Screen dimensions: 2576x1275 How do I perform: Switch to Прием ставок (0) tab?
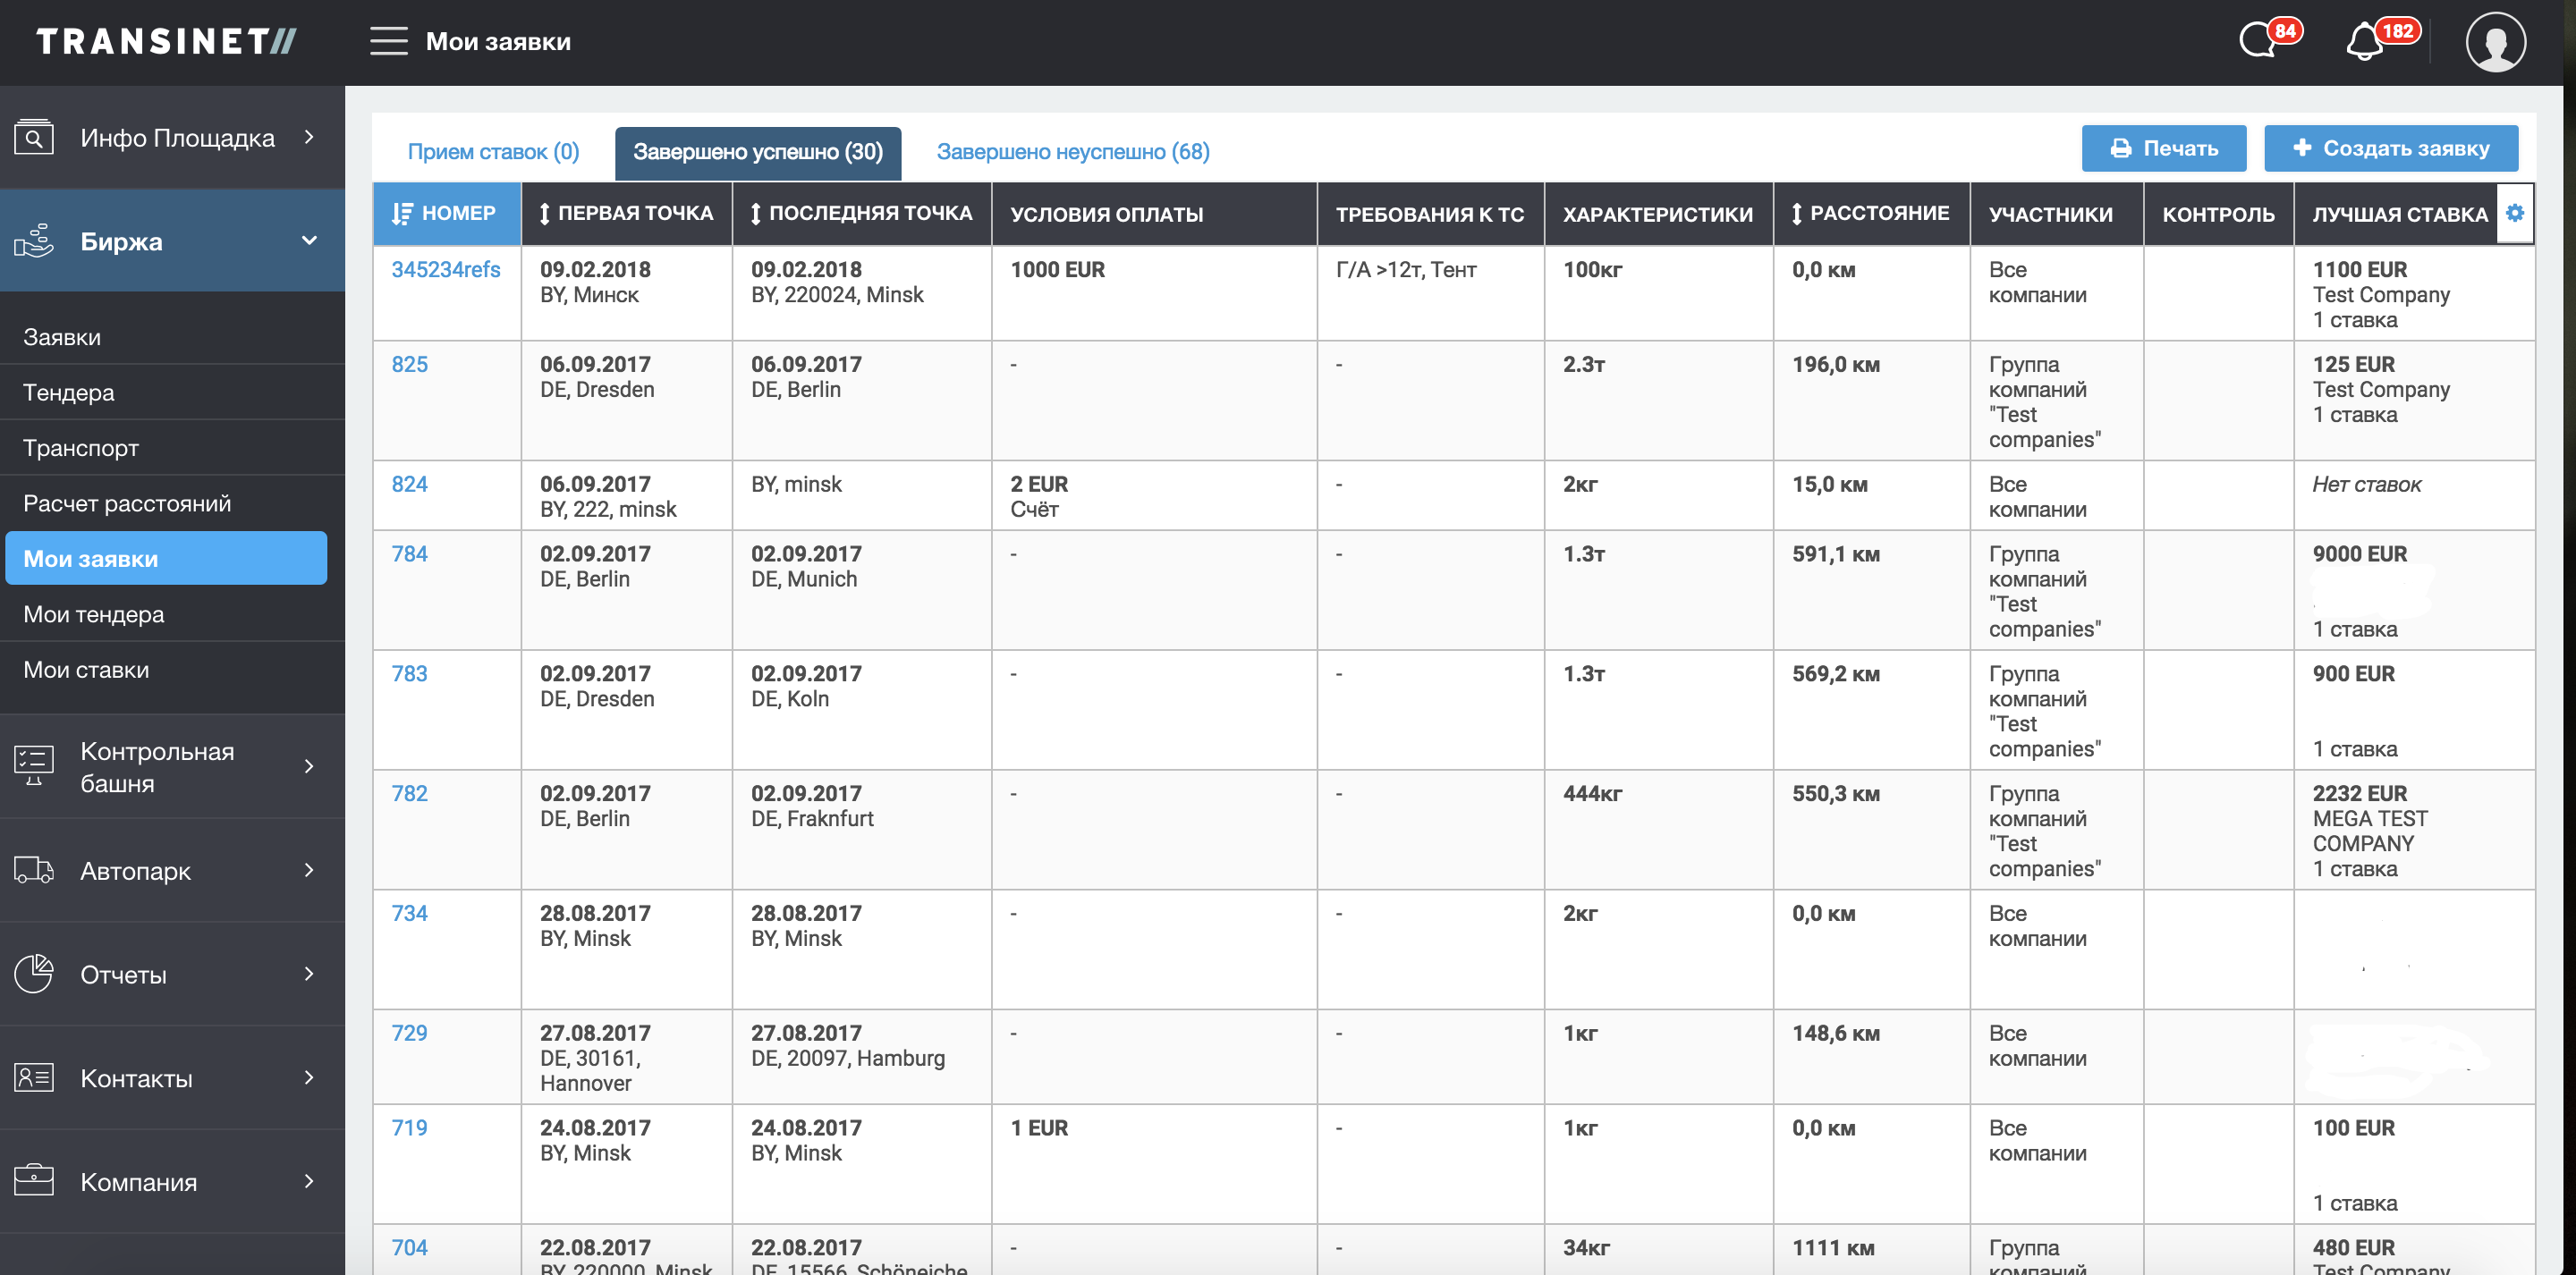[x=493, y=152]
